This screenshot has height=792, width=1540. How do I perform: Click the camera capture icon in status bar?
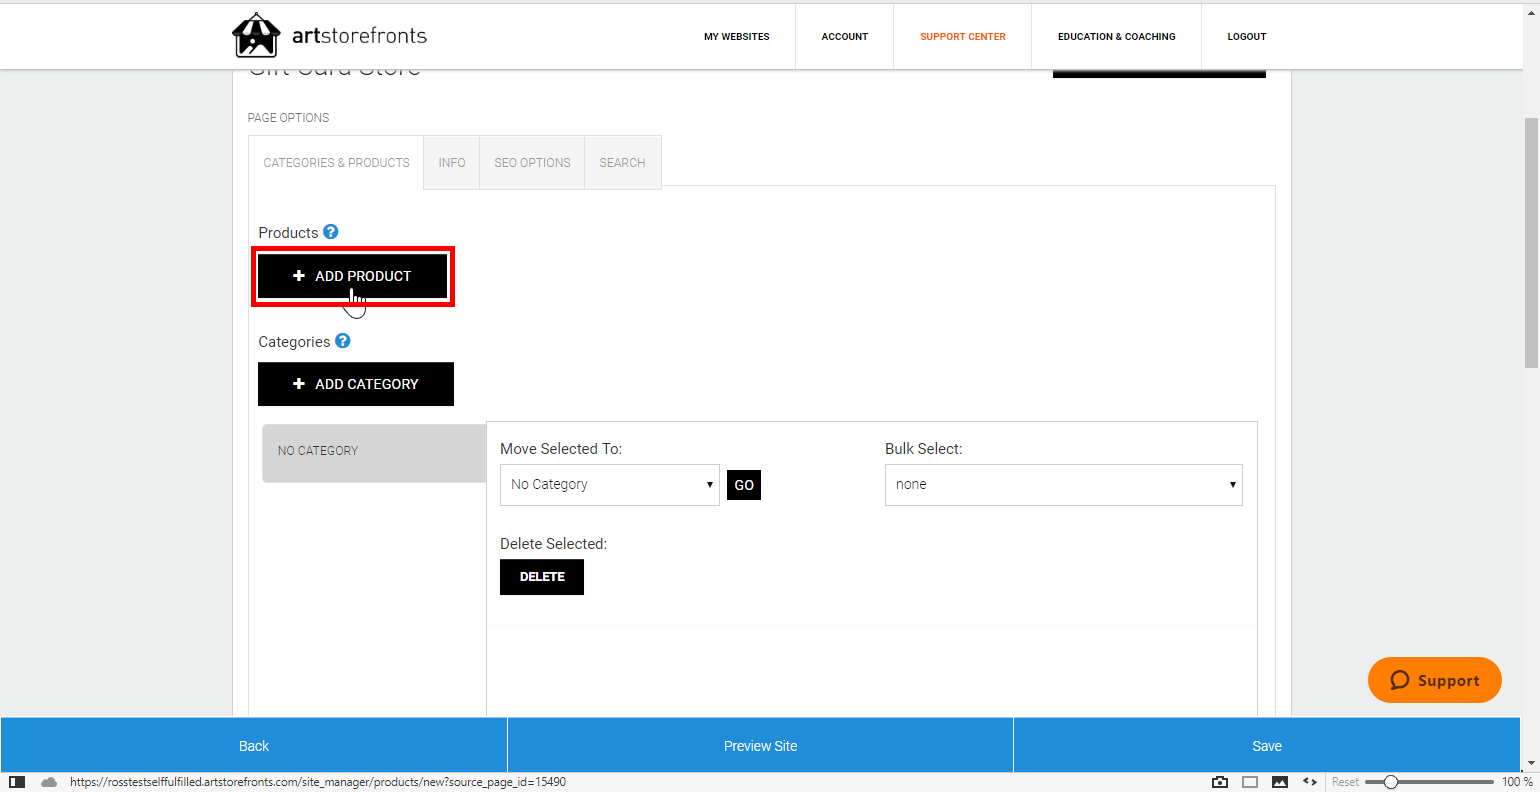1220,782
